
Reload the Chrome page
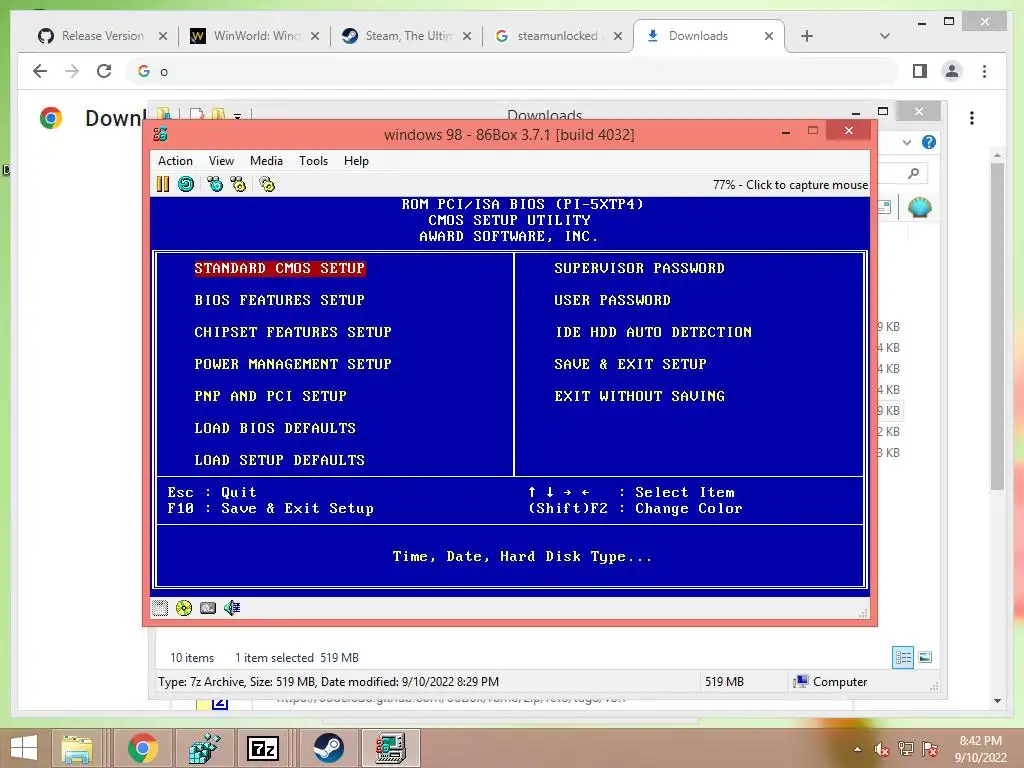coord(104,71)
